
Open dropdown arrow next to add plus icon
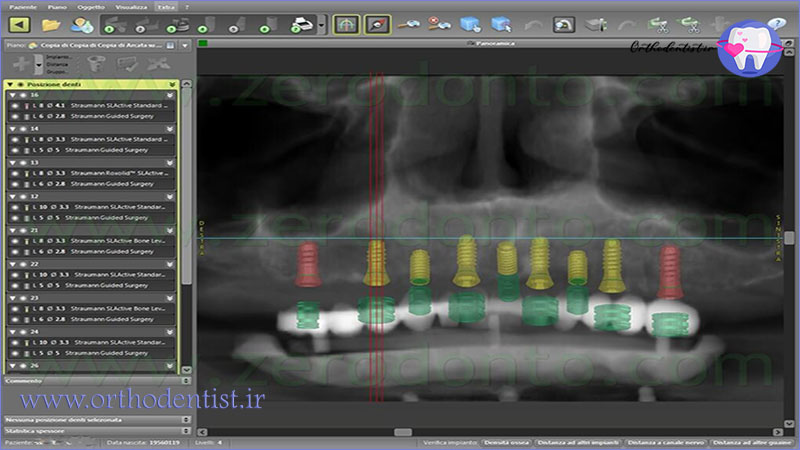pos(38,64)
